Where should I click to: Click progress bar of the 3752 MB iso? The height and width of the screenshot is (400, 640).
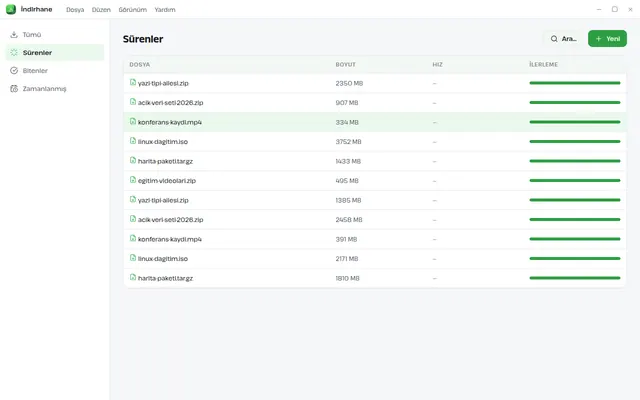[x=575, y=142]
